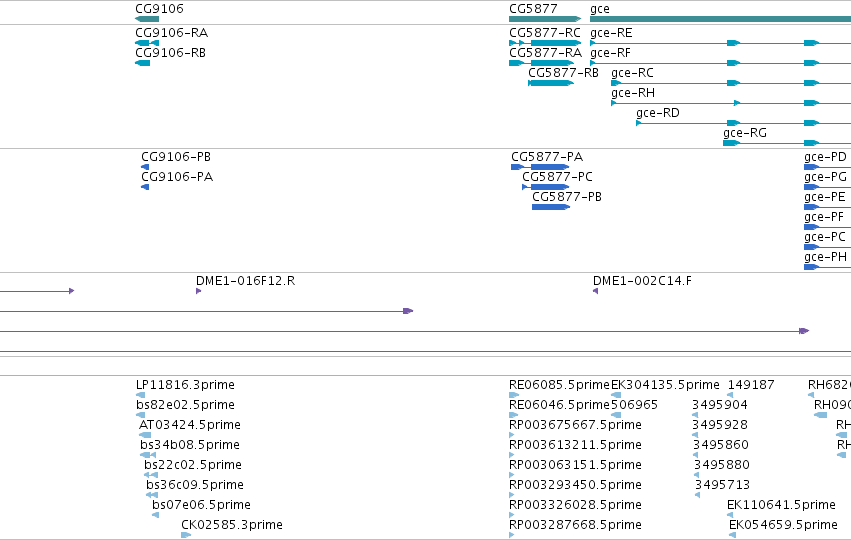Select protein CG5877-PC
The width and height of the screenshot is (851, 540).
545,187
